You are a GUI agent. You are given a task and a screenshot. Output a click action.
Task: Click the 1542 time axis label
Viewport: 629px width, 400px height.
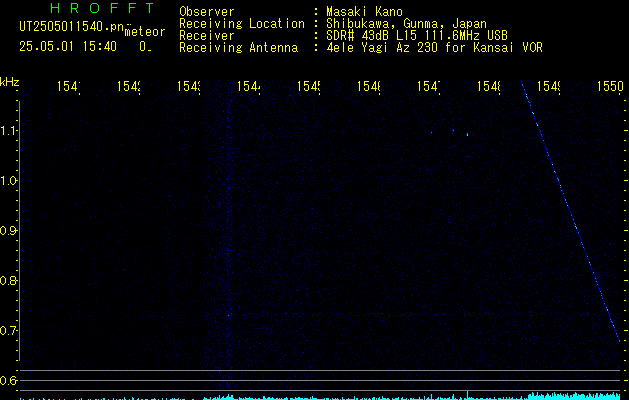128,87
